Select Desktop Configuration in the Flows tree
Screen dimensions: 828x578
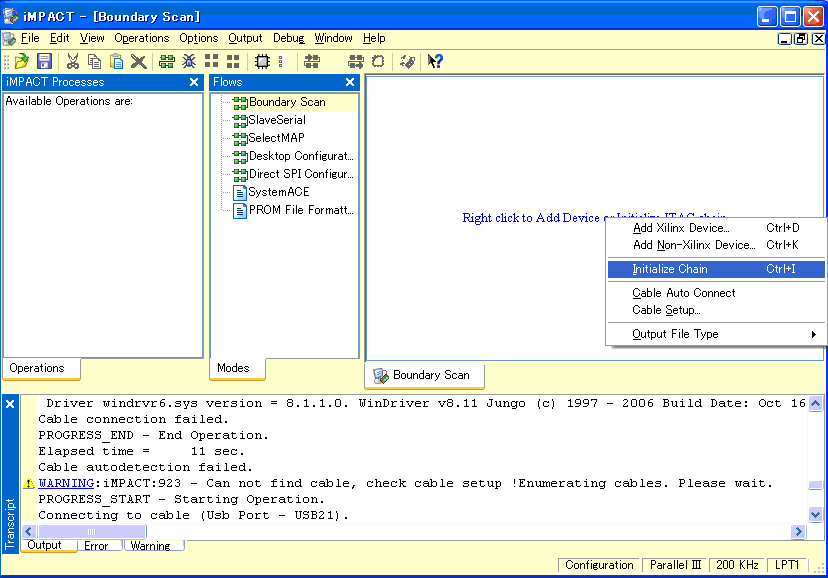point(301,156)
